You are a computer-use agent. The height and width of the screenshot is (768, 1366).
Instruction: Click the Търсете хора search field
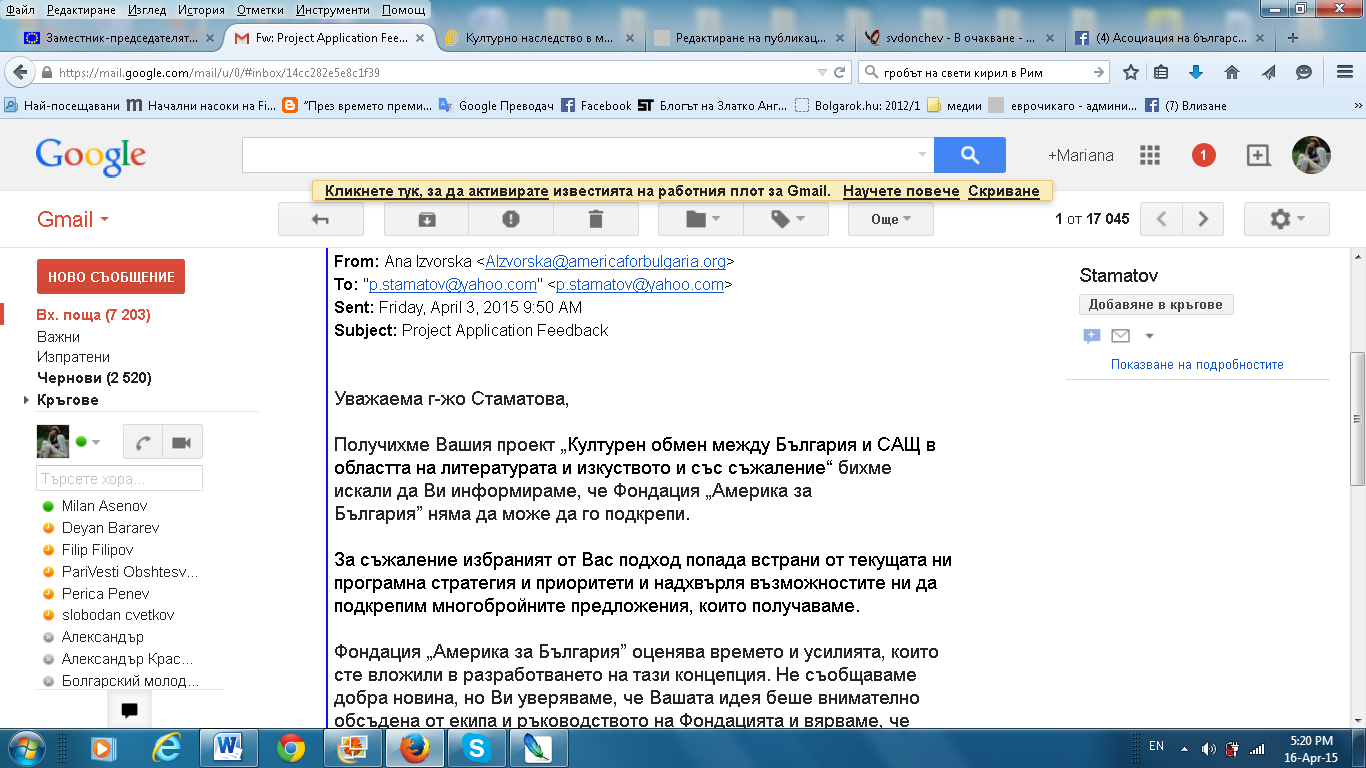point(119,478)
